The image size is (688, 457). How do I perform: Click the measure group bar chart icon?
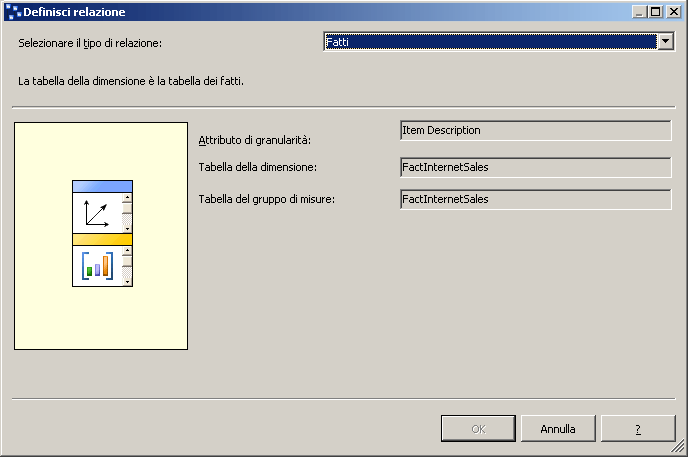tap(96, 267)
